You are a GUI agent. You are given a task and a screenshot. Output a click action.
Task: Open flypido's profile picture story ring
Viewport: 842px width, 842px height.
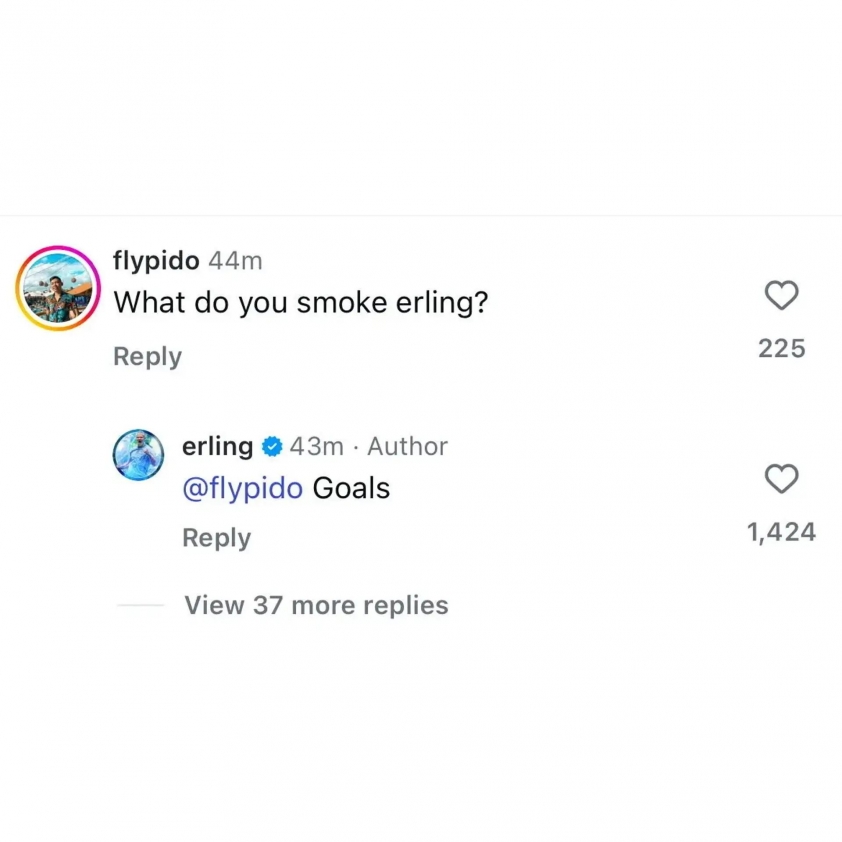pos(57,288)
